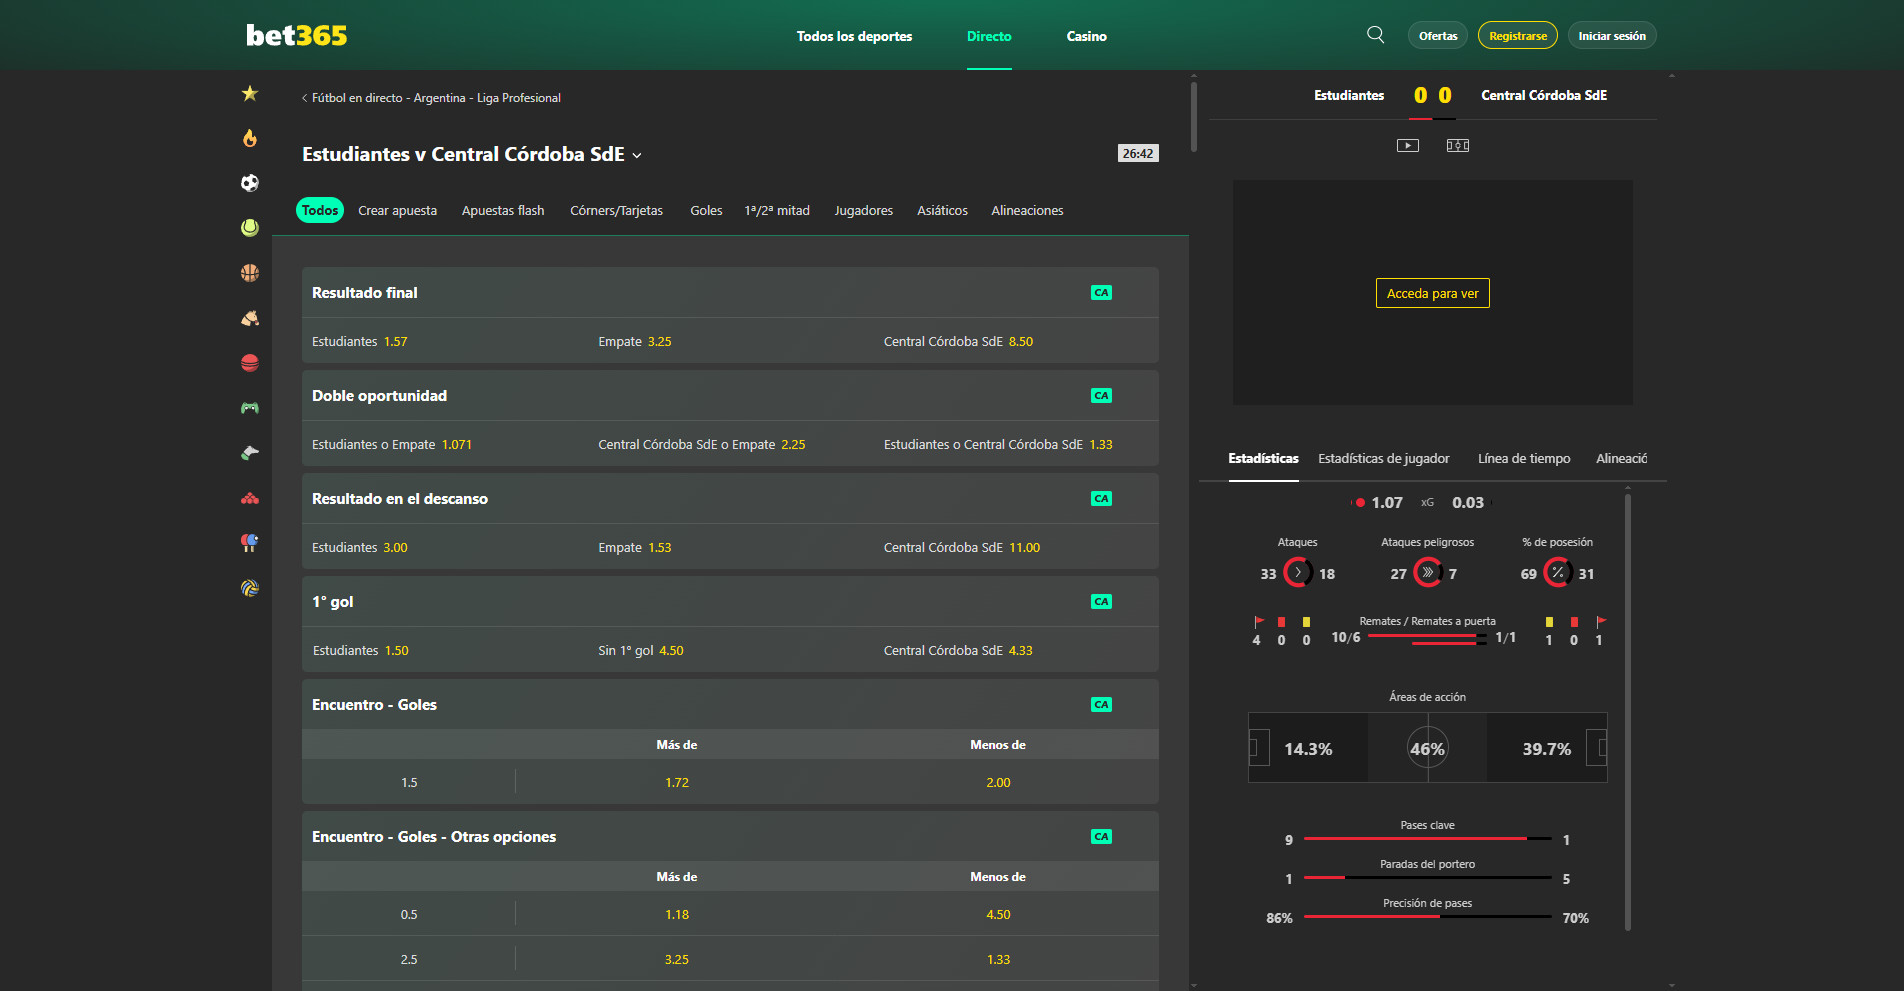Image resolution: width=1904 pixels, height=991 pixels.
Task: Open Todos los deportes in top navigation
Action: 855,36
